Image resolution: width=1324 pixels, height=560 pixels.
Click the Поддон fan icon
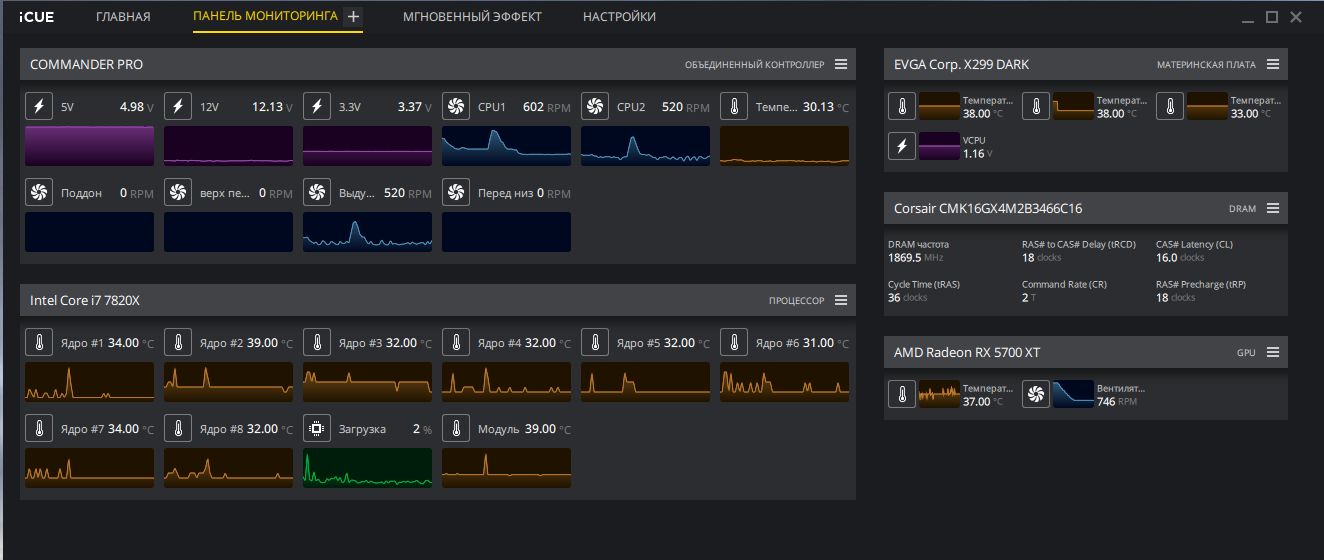39,192
